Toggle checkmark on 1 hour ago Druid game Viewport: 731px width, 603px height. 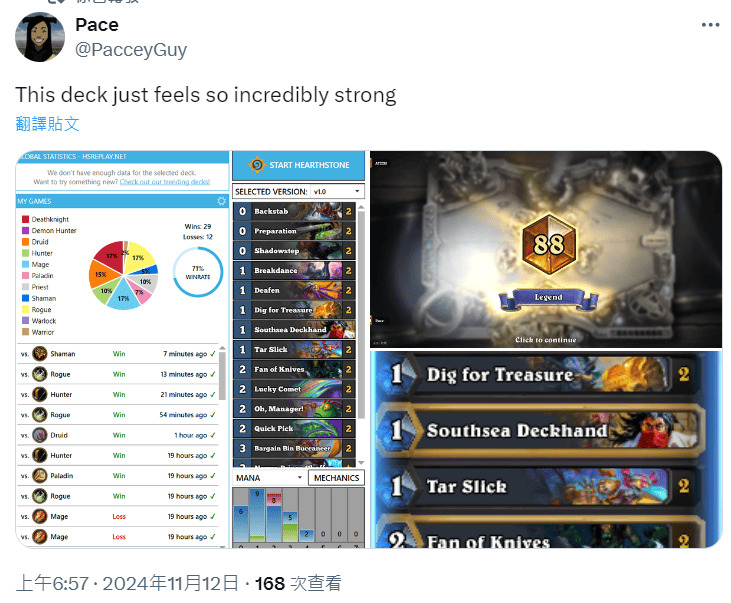click(213, 435)
